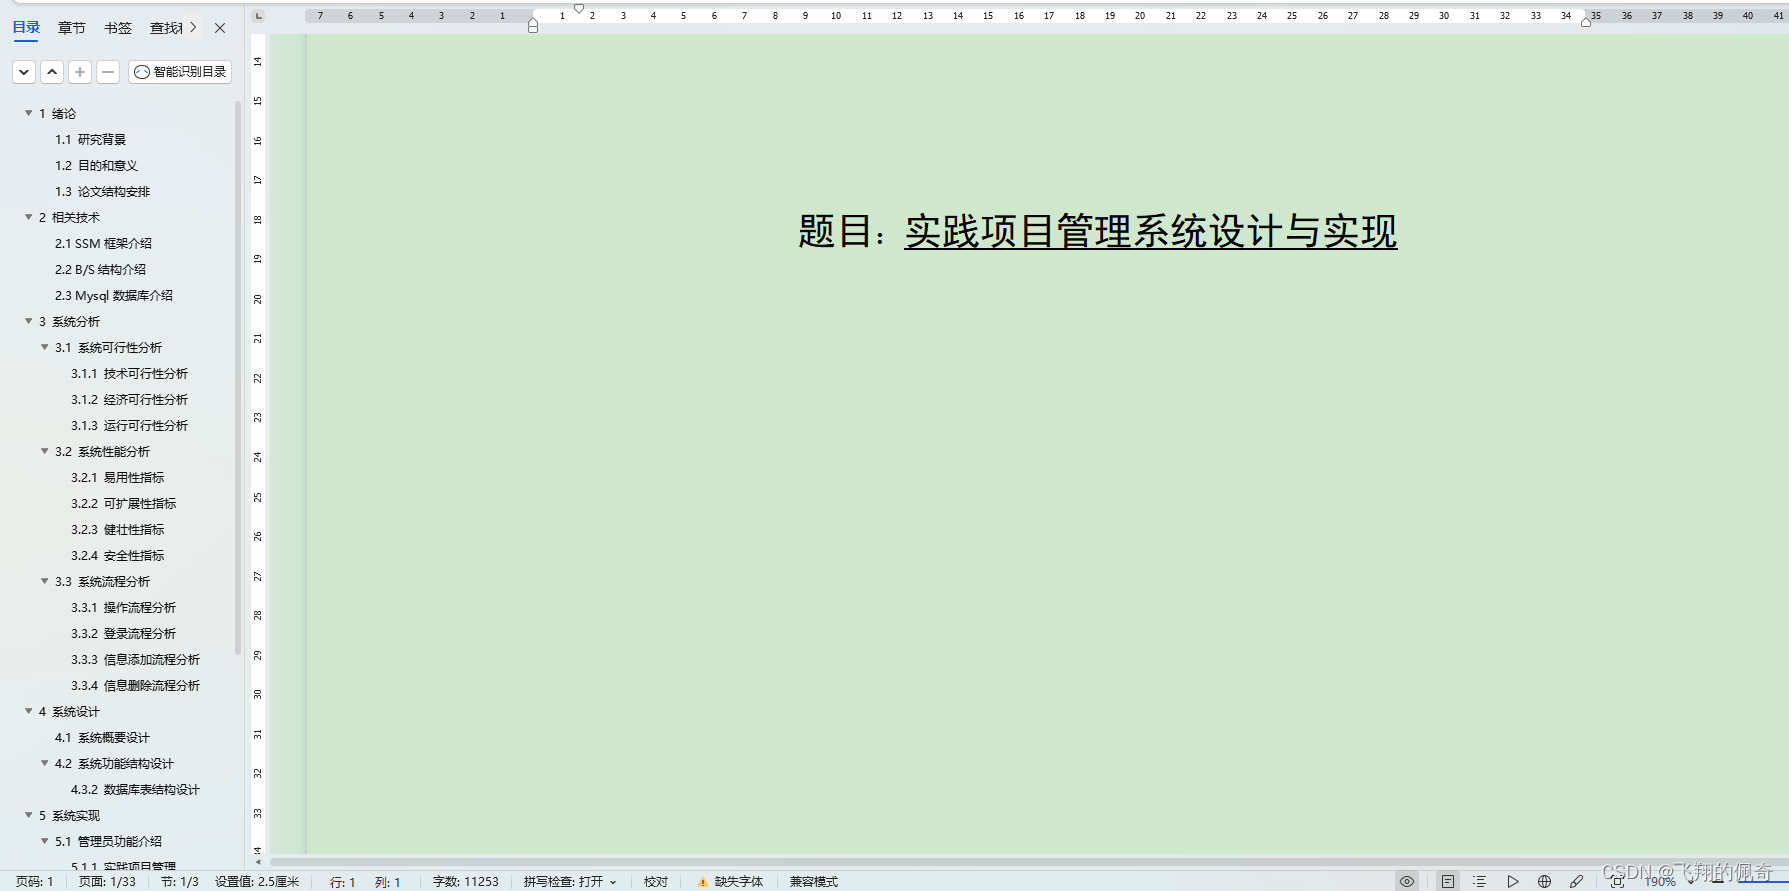Navigate to '3.2.2 可扩展性指标'
The image size is (1789, 891).
(123, 504)
